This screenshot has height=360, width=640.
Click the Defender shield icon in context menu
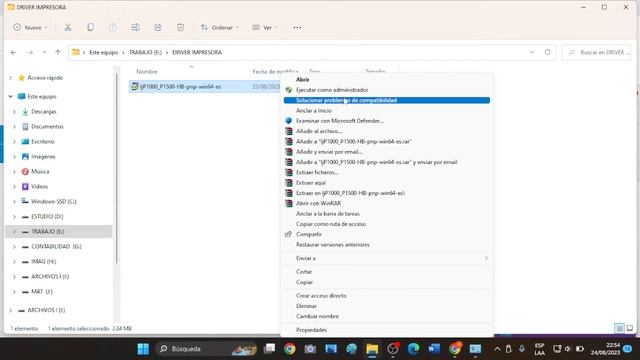coord(289,121)
